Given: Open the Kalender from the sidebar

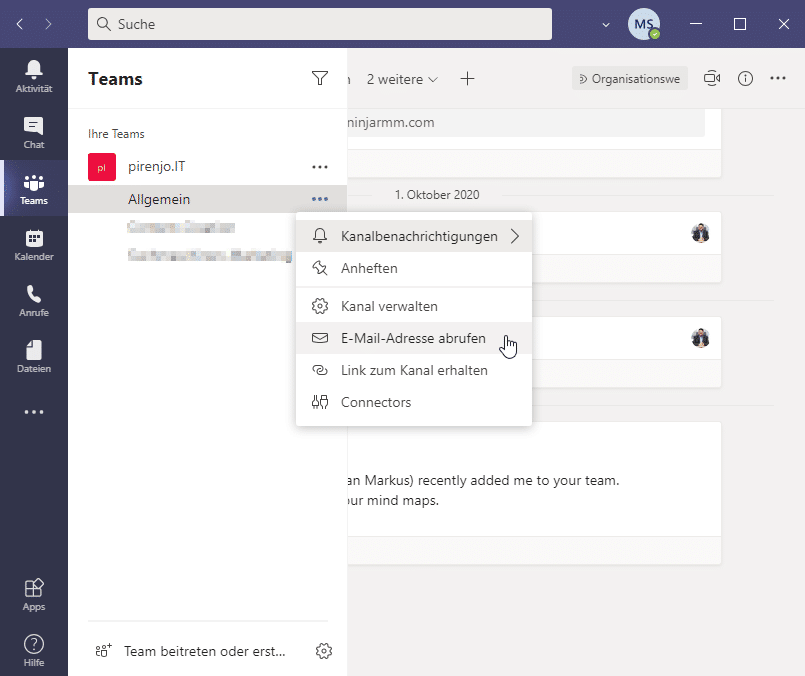Looking at the screenshot, I should click(34, 243).
